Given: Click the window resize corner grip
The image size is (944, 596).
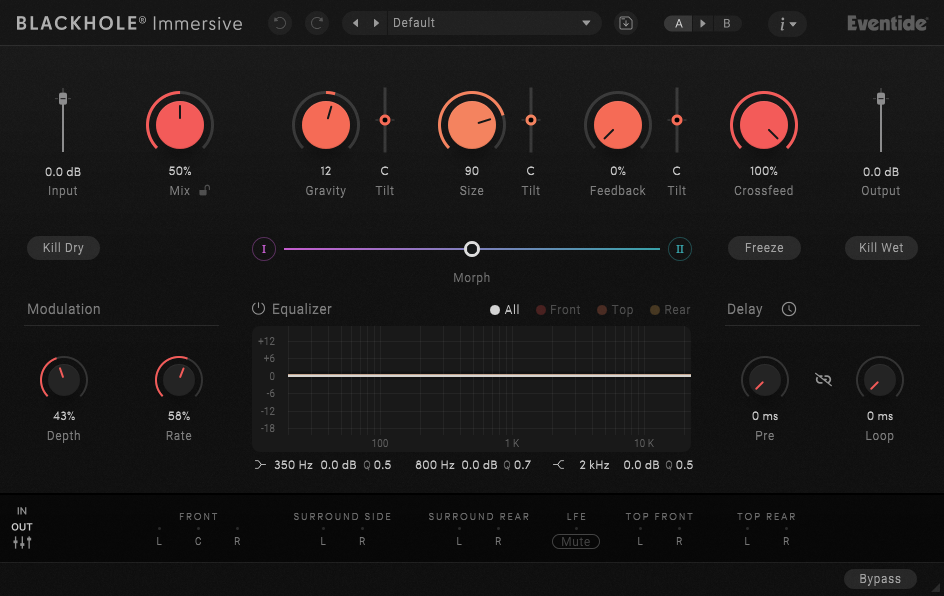Looking at the screenshot, I should coord(935,587).
